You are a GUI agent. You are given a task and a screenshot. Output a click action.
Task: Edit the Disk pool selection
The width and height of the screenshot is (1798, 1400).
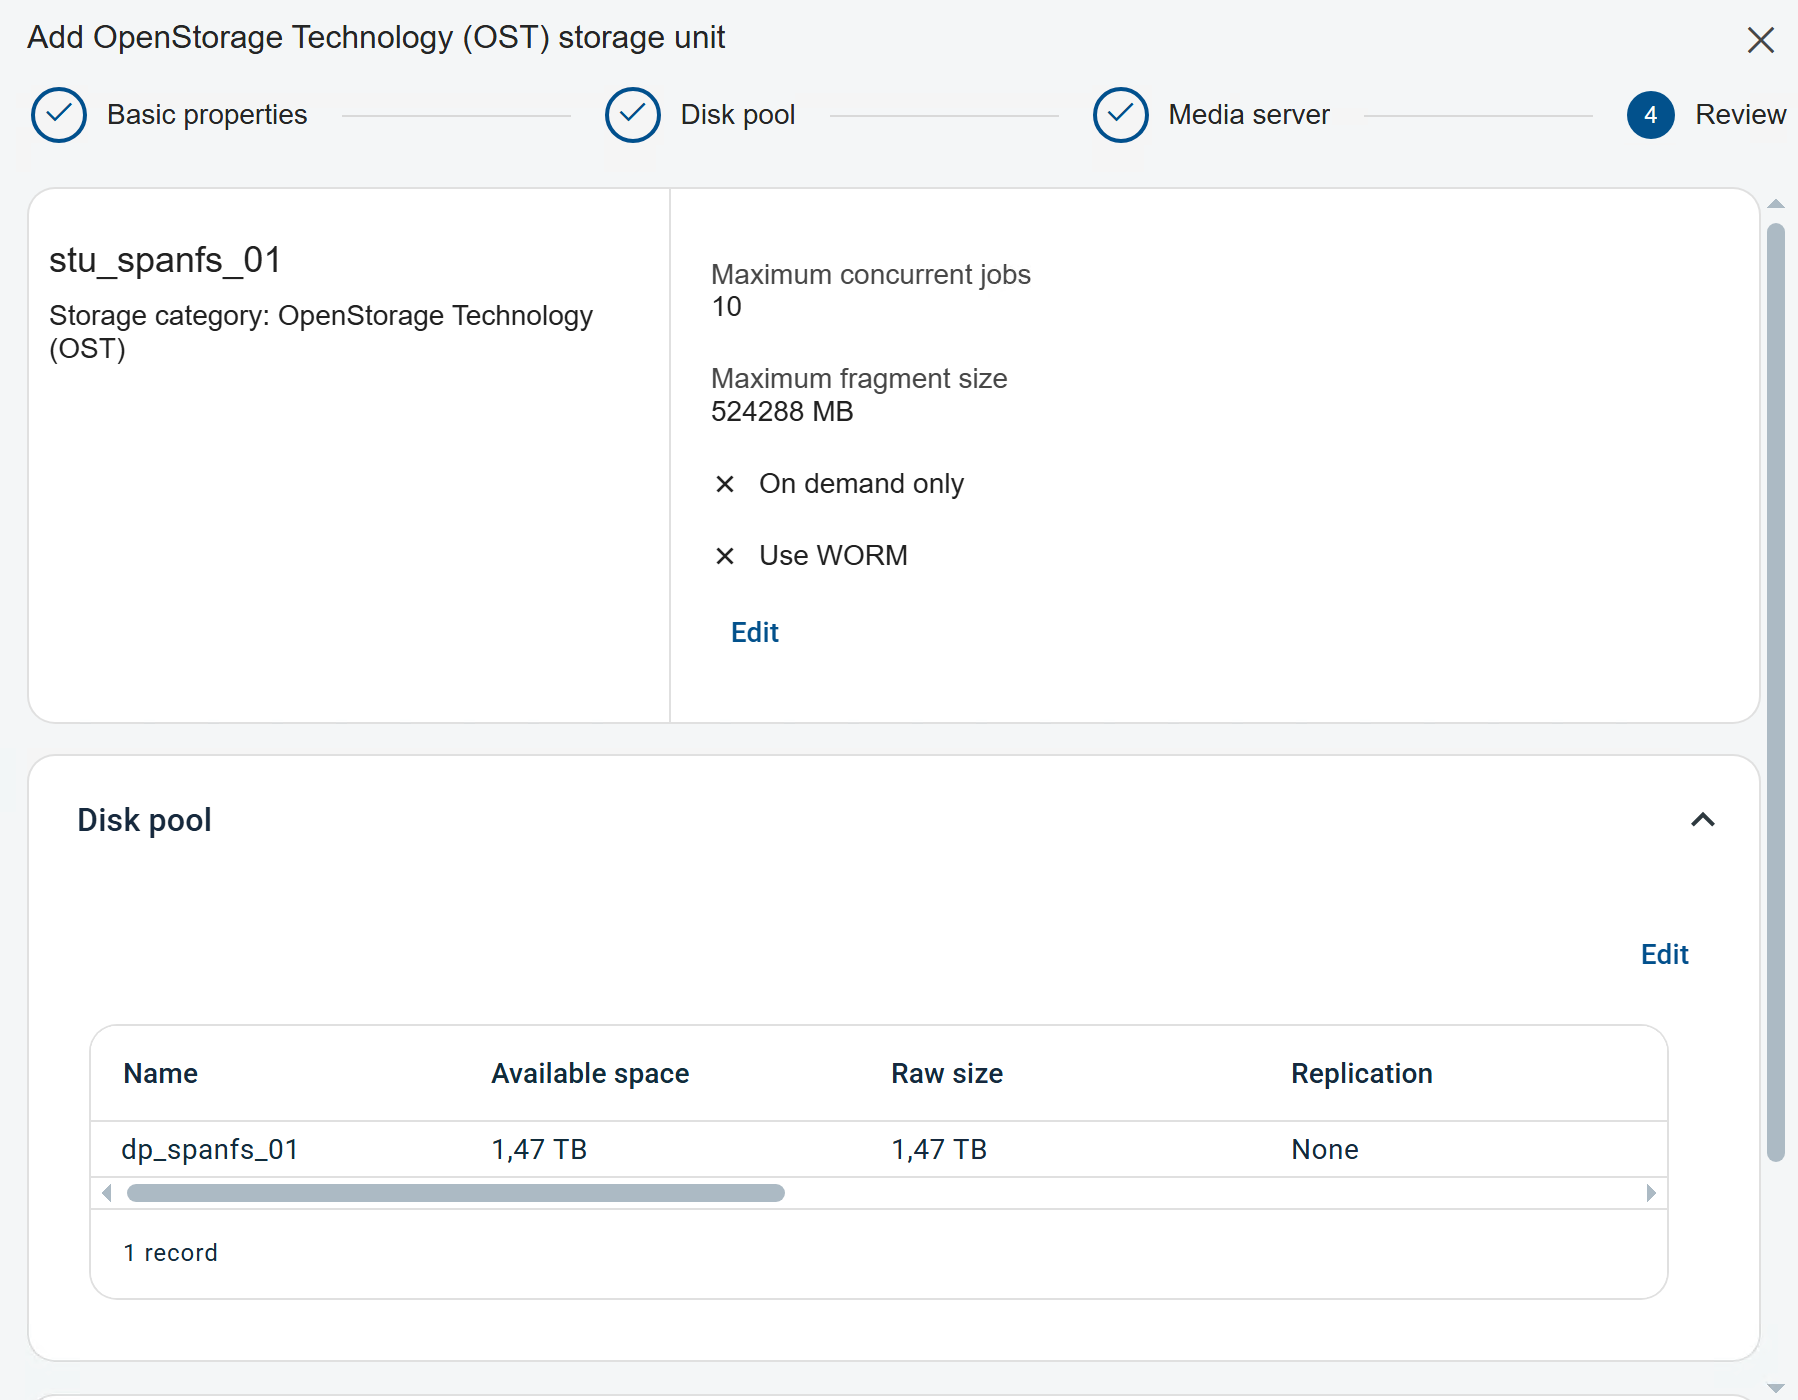[1664, 954]
